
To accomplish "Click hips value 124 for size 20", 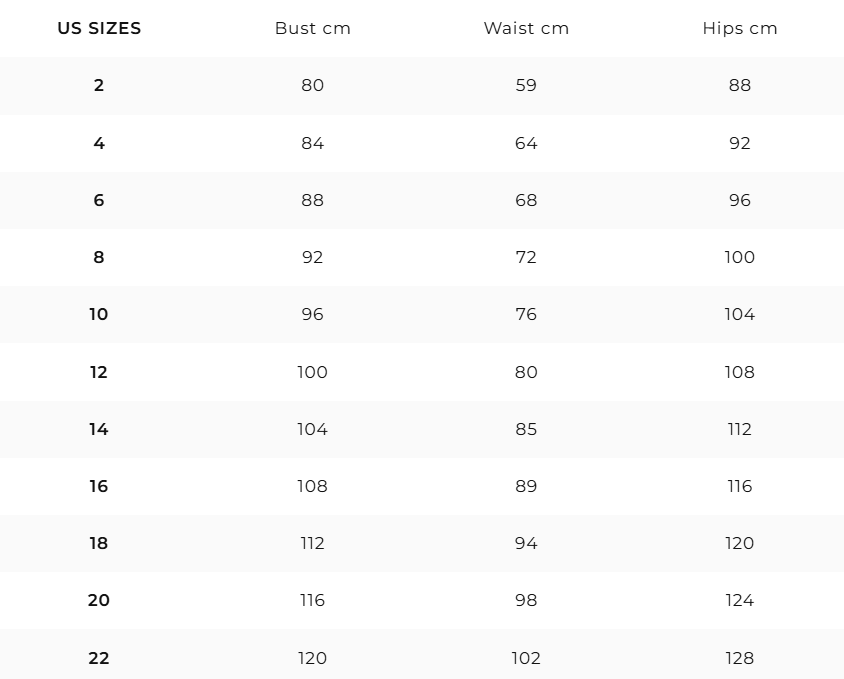I will point(740,600).
